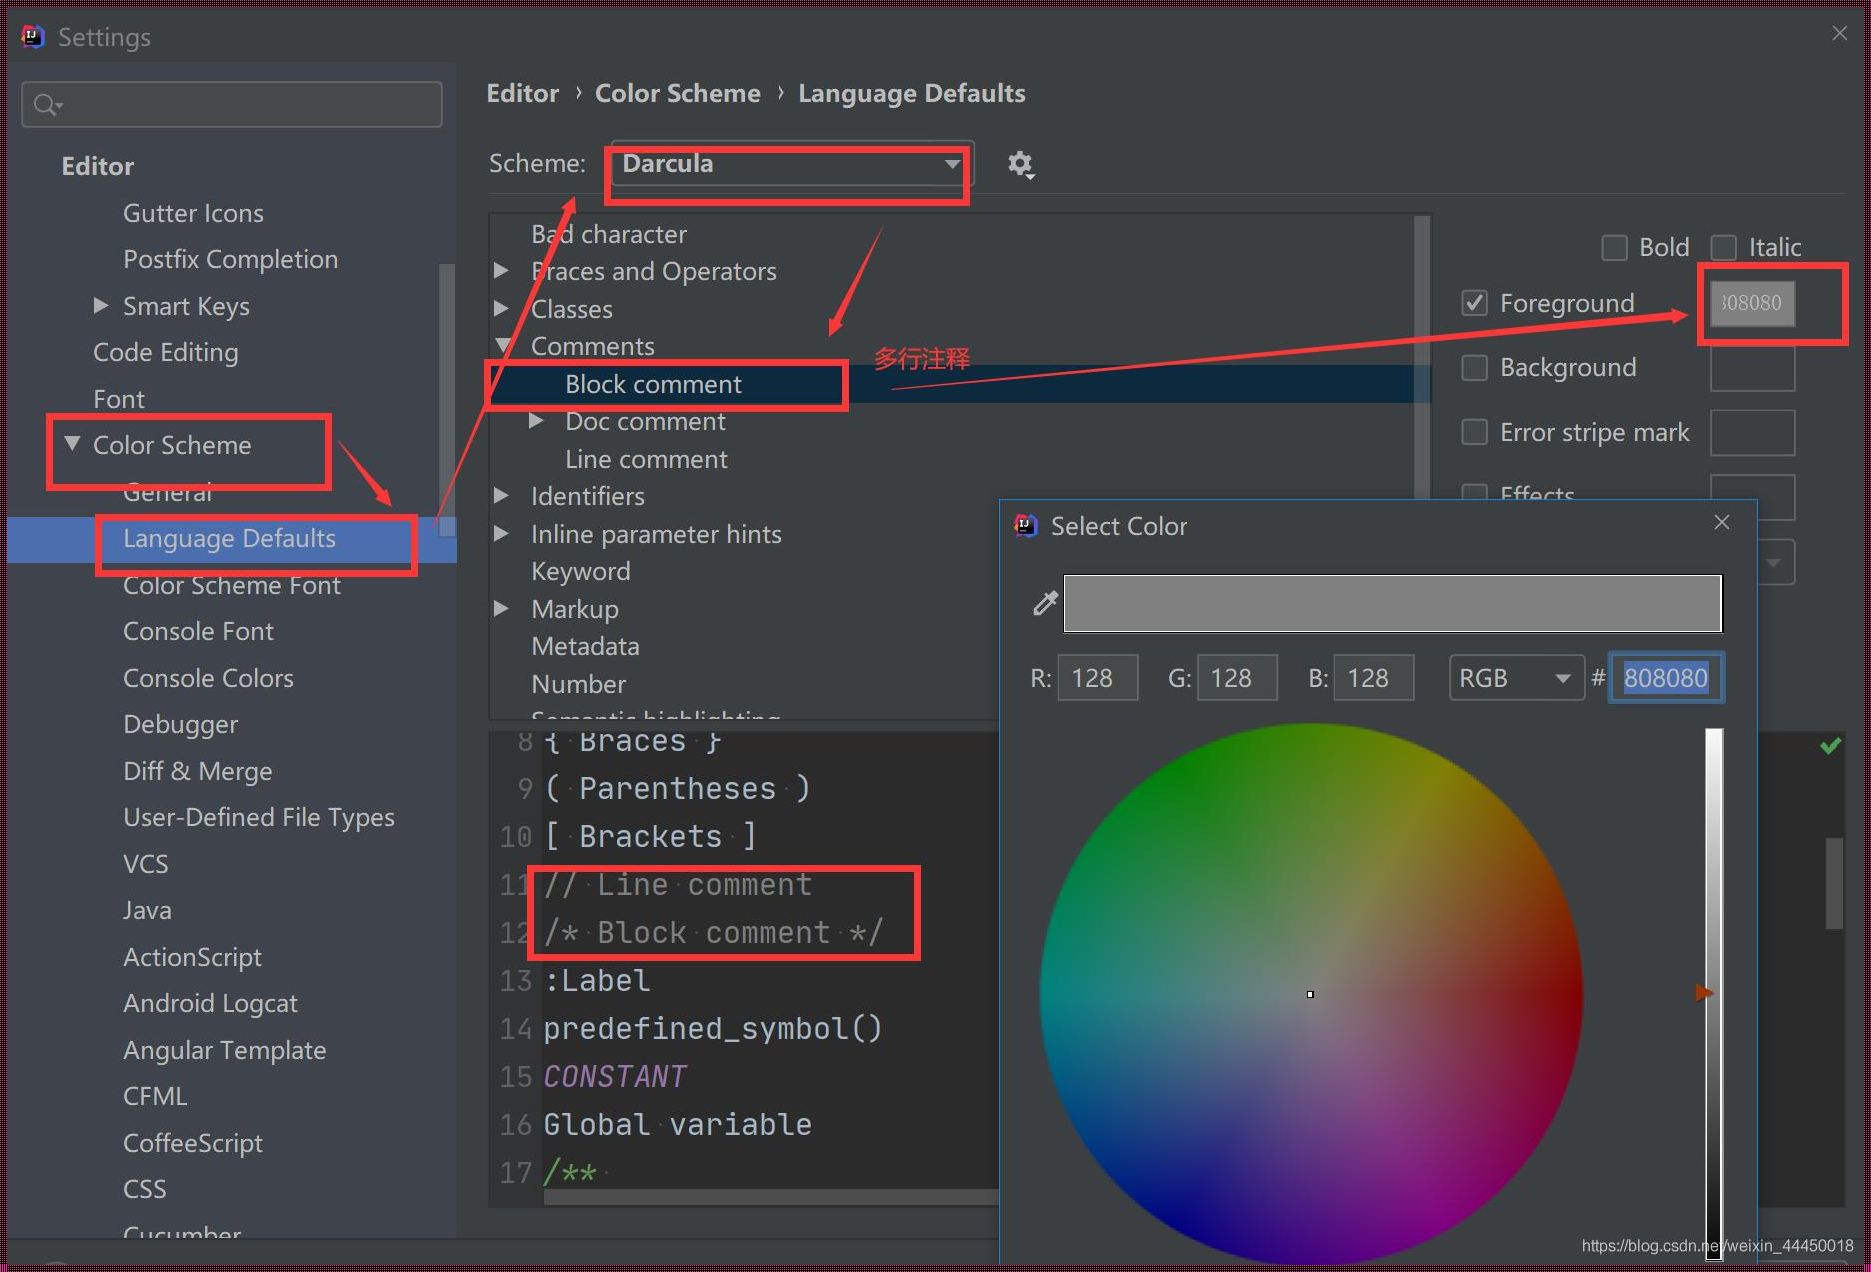
Task: Collapse the Color Scheme tree node
Action: (x=72, y=443)
